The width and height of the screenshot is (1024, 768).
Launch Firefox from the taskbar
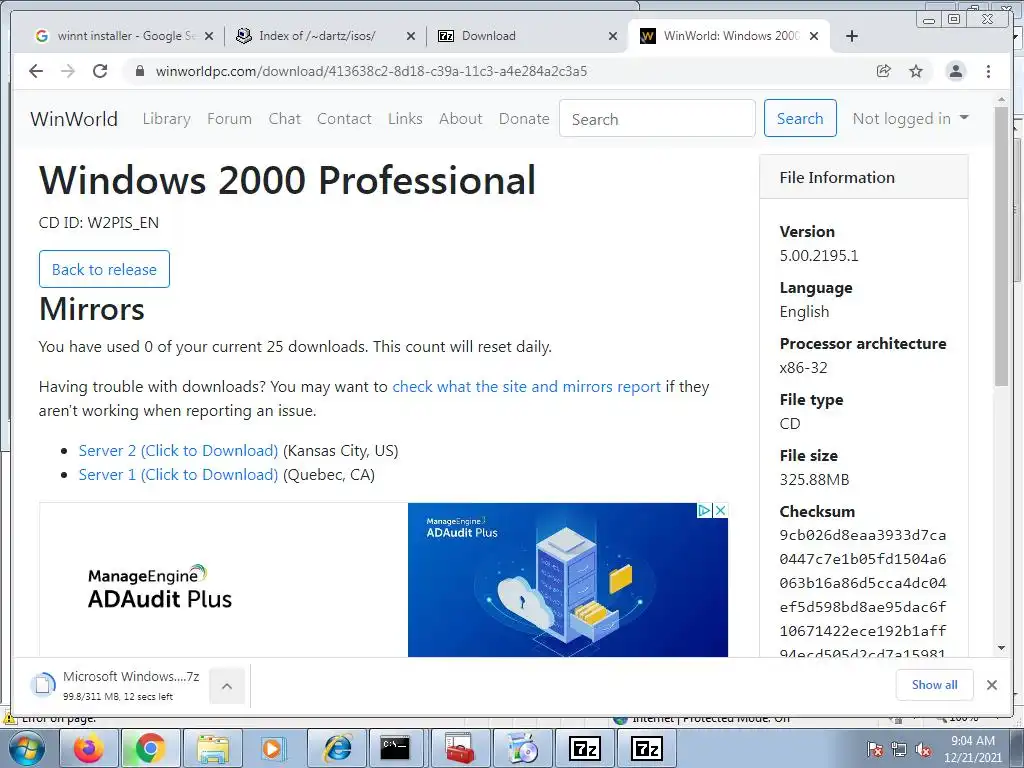(x=89, y=748)
